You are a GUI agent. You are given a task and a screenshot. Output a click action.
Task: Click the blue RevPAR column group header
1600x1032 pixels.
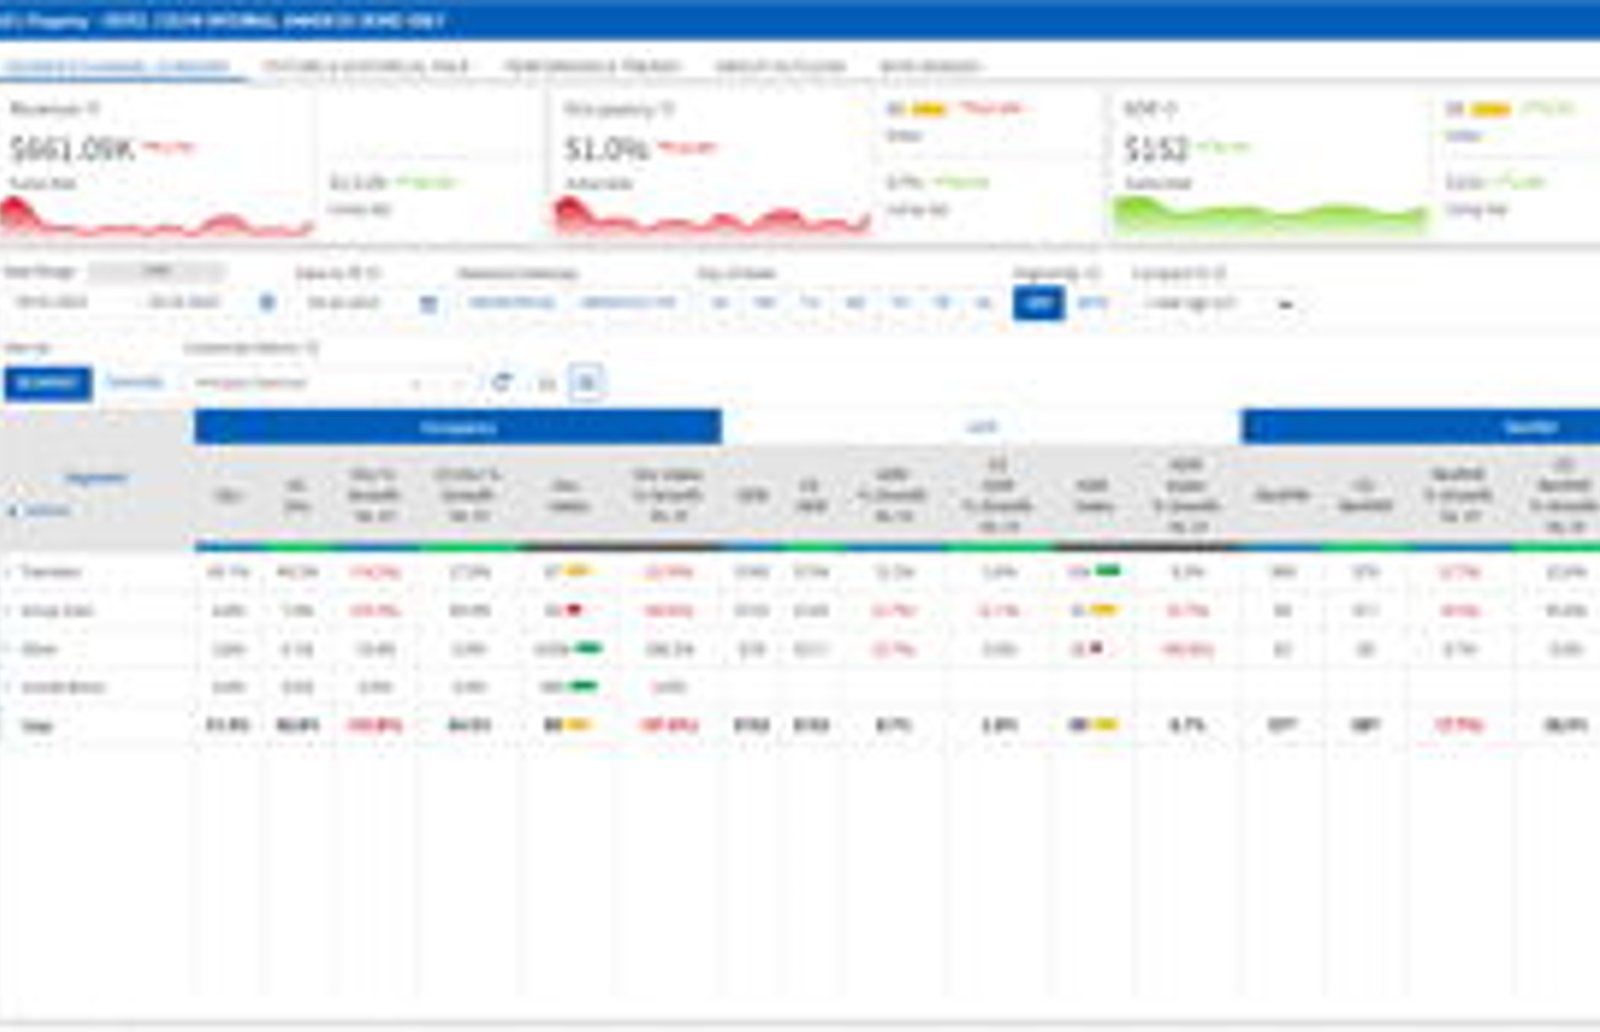[1421, 427]
